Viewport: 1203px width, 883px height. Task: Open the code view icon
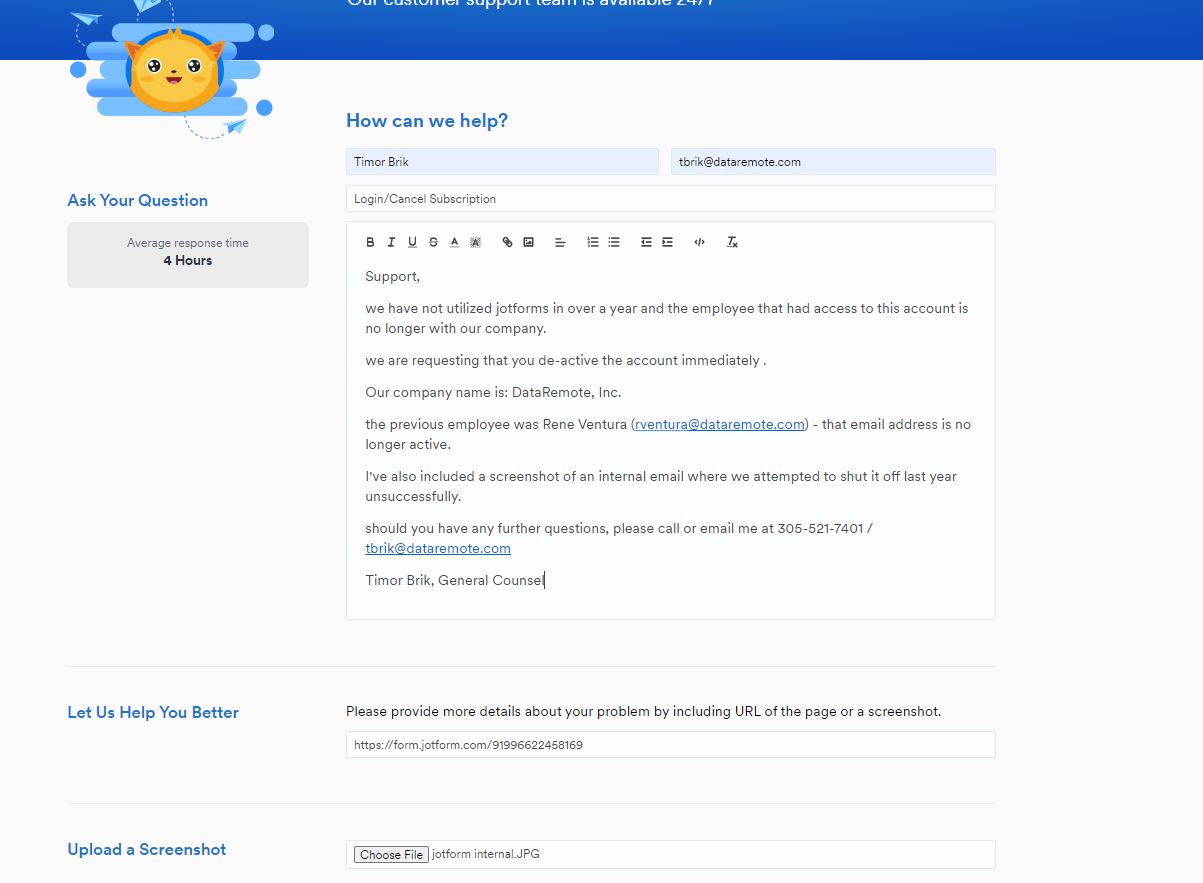coord(699,242)
